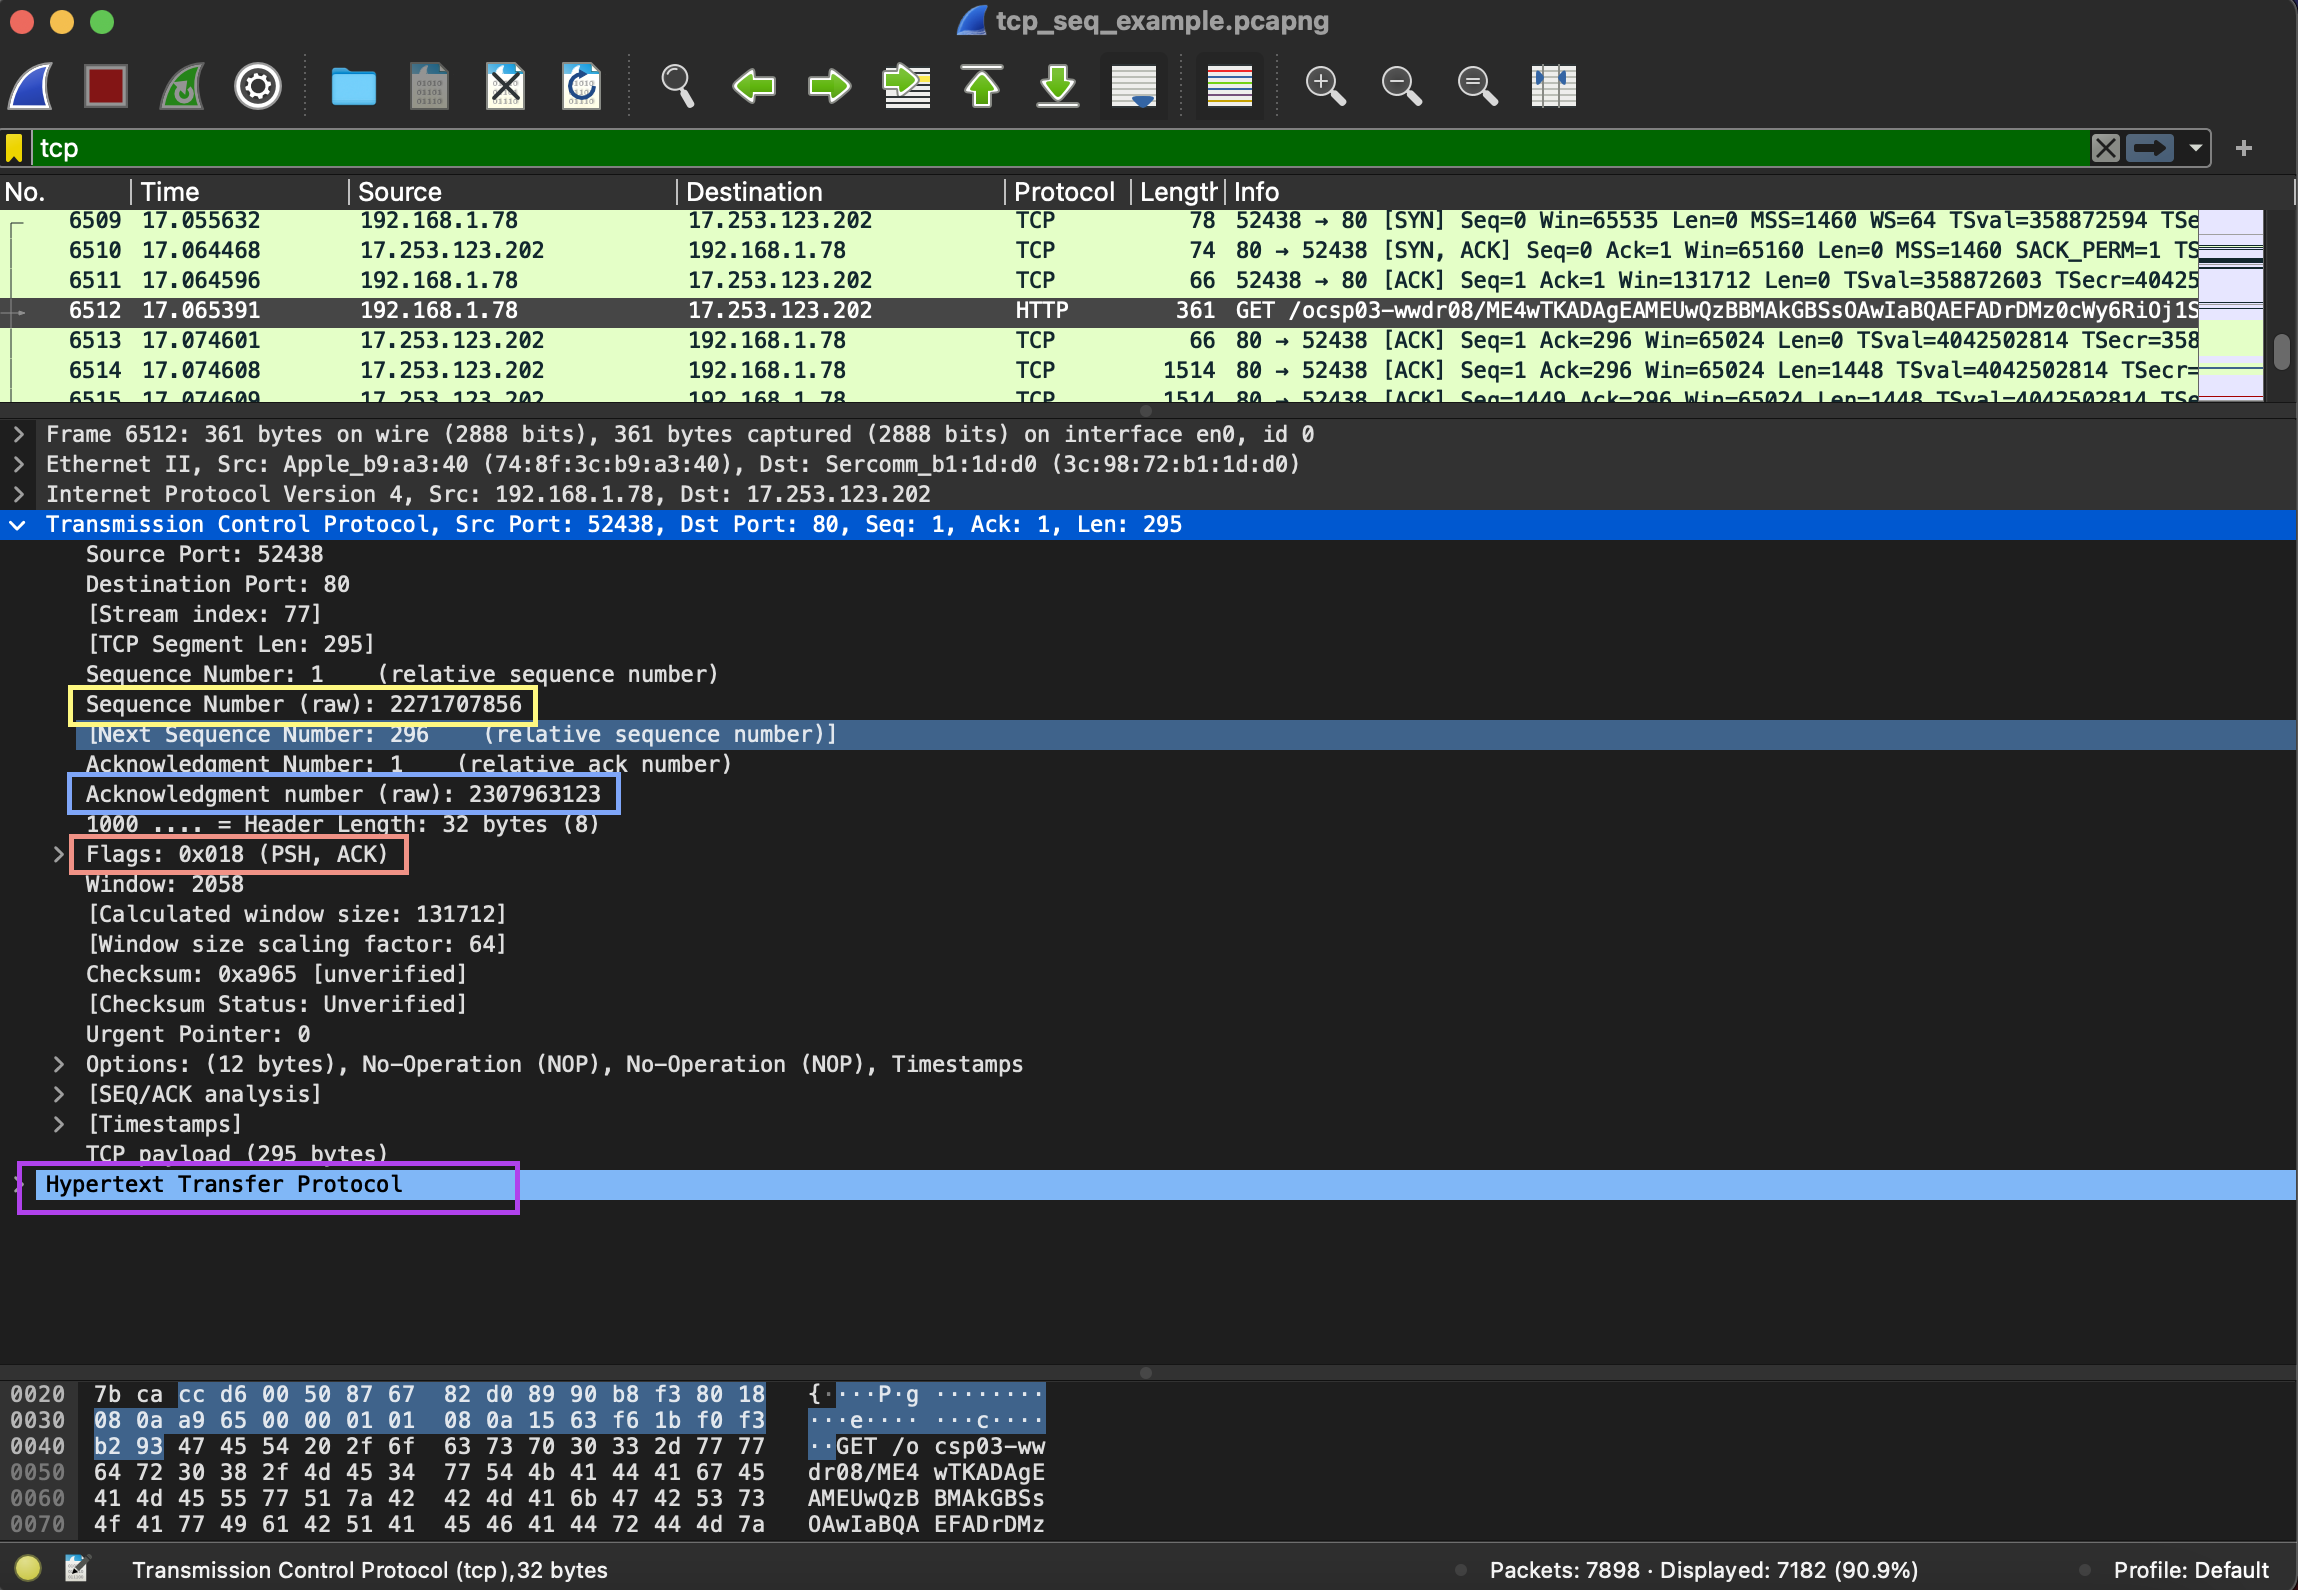This screenshot has width=2298, height=1590.
Task: Reload this capture file icon
Action: (x=582, y=87)
